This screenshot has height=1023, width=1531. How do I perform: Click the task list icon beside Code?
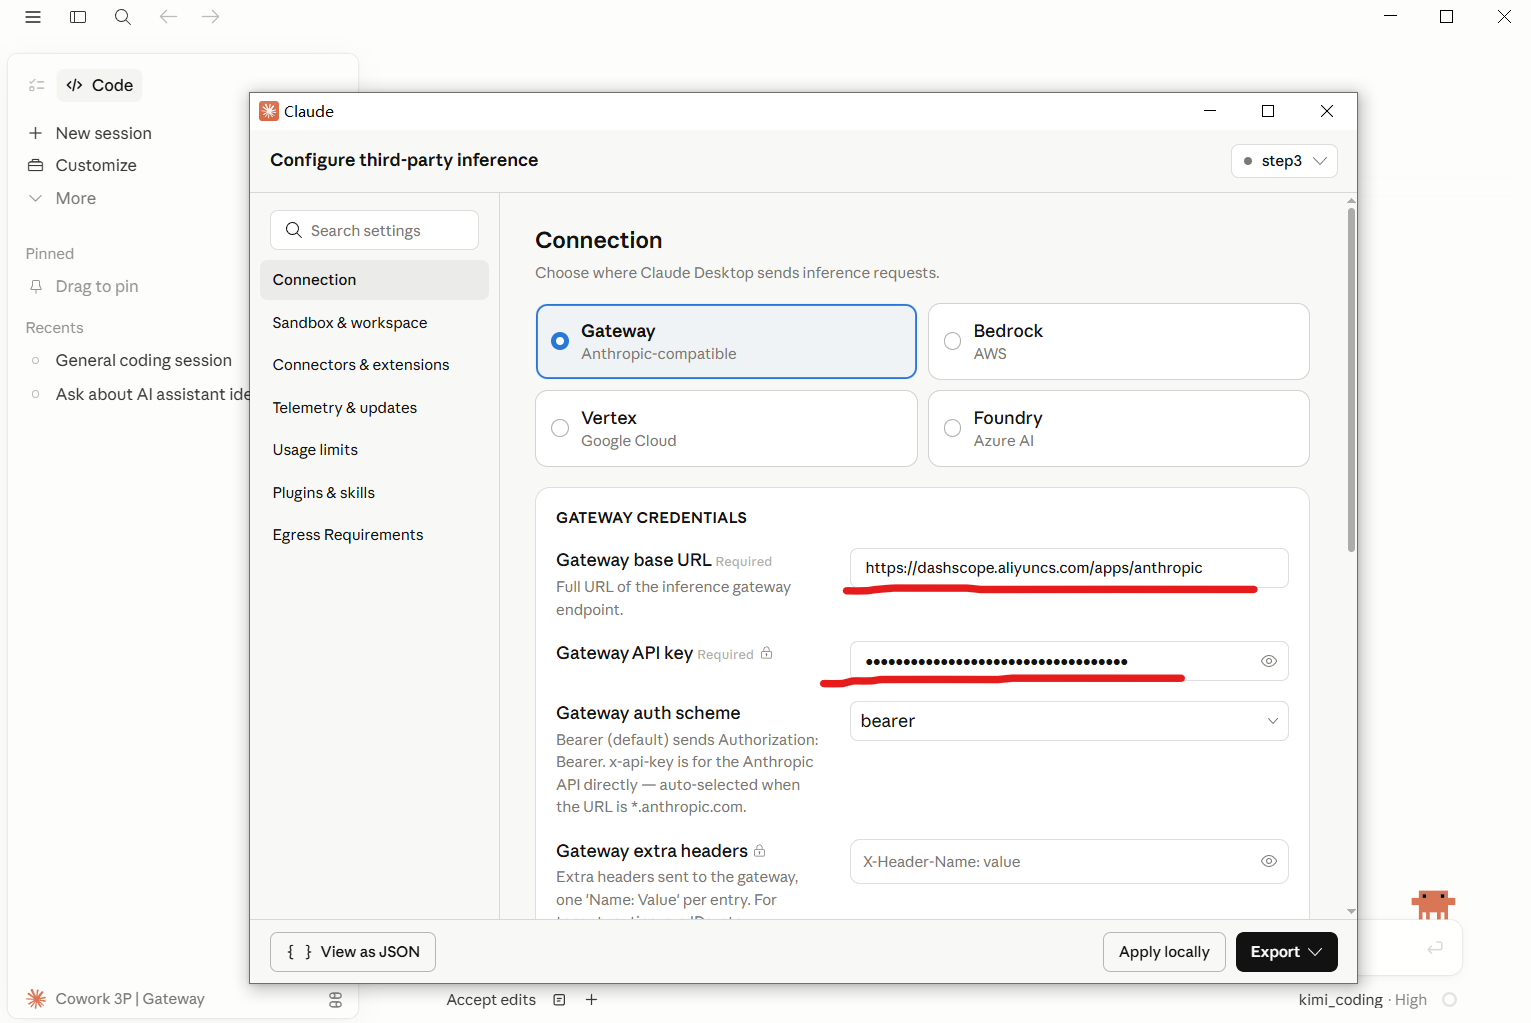point(37,86)
